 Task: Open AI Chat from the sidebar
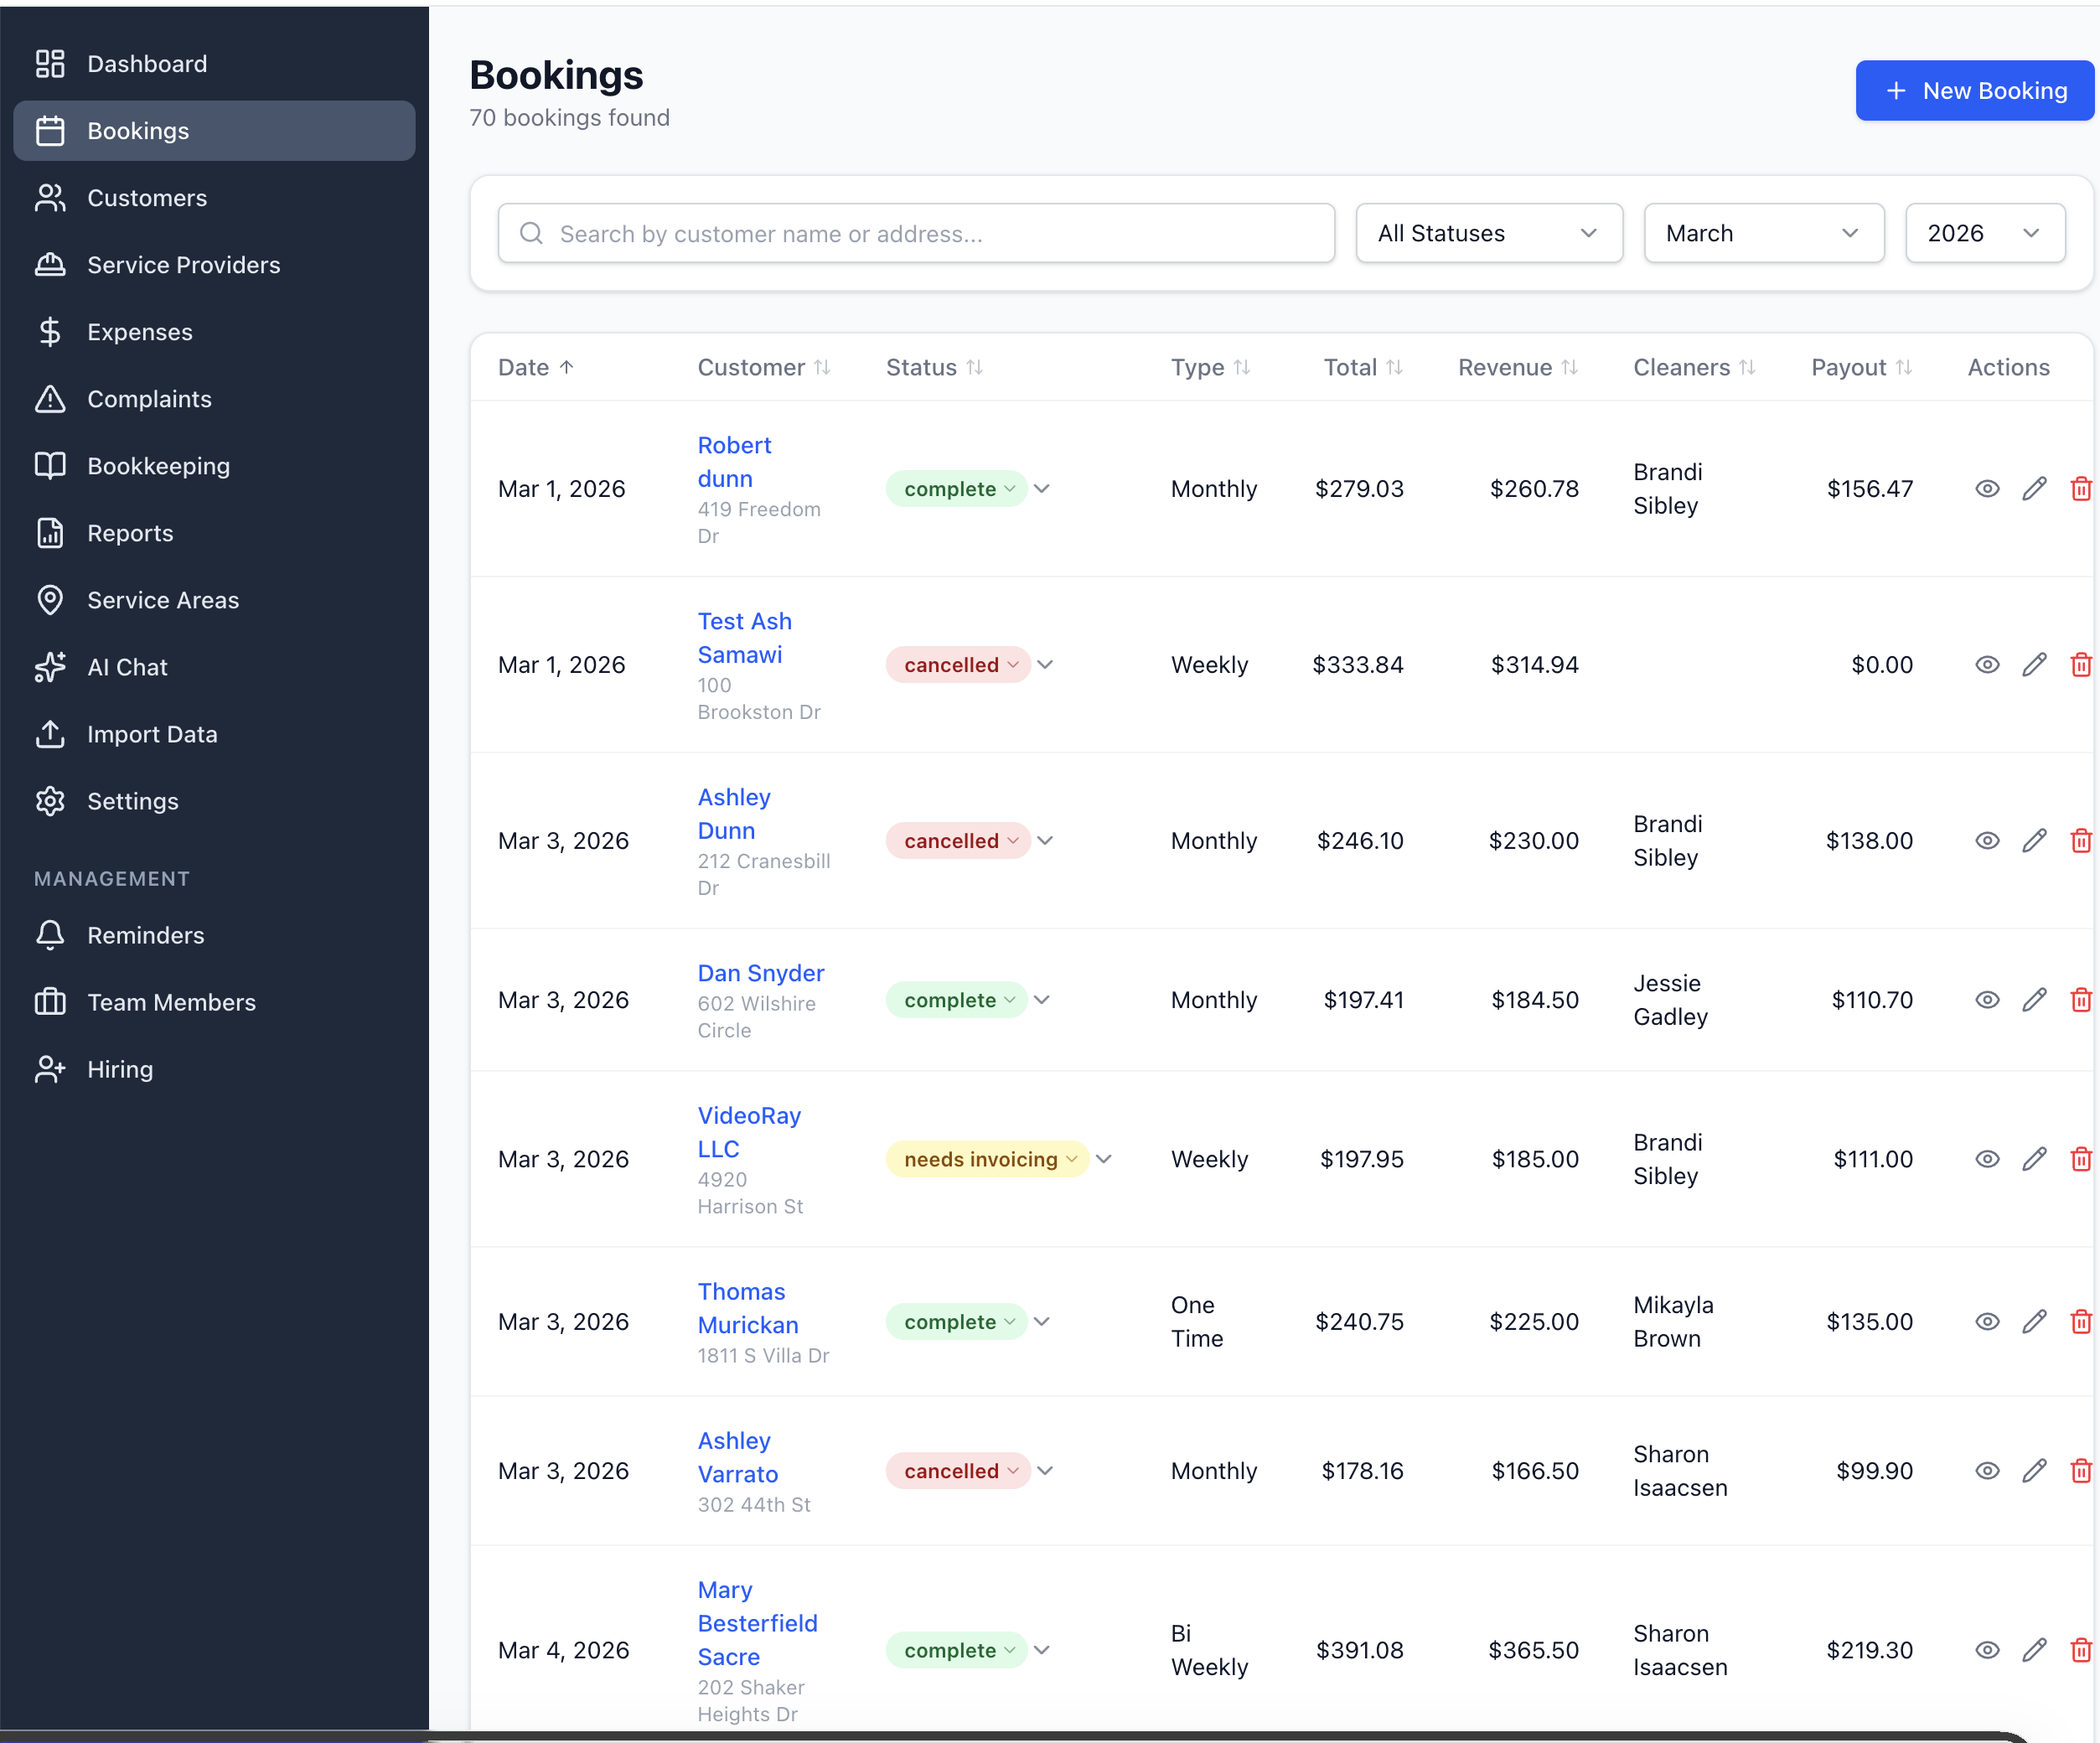127,667
